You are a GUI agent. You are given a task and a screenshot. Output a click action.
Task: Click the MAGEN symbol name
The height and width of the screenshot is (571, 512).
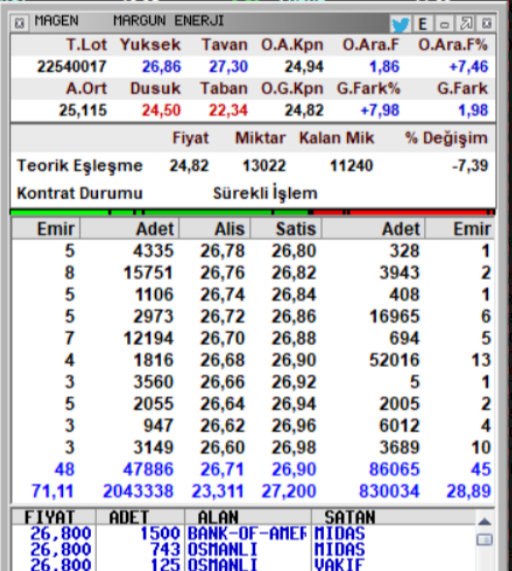pyautogui.click(x=56, y=21)
